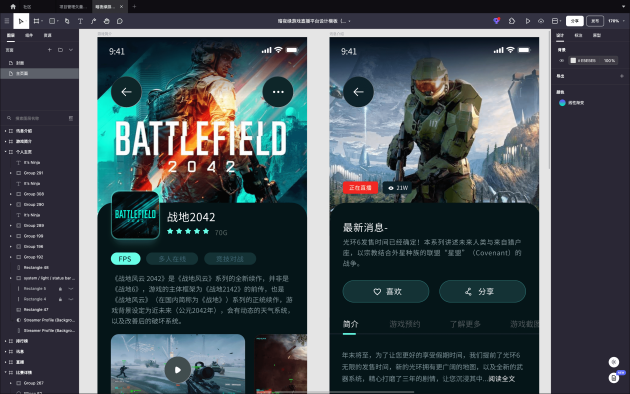The image size is (630, 394).
Task: Toggle hidden eye on Rectangle 4 layer
Action: [x=71, y=299]
